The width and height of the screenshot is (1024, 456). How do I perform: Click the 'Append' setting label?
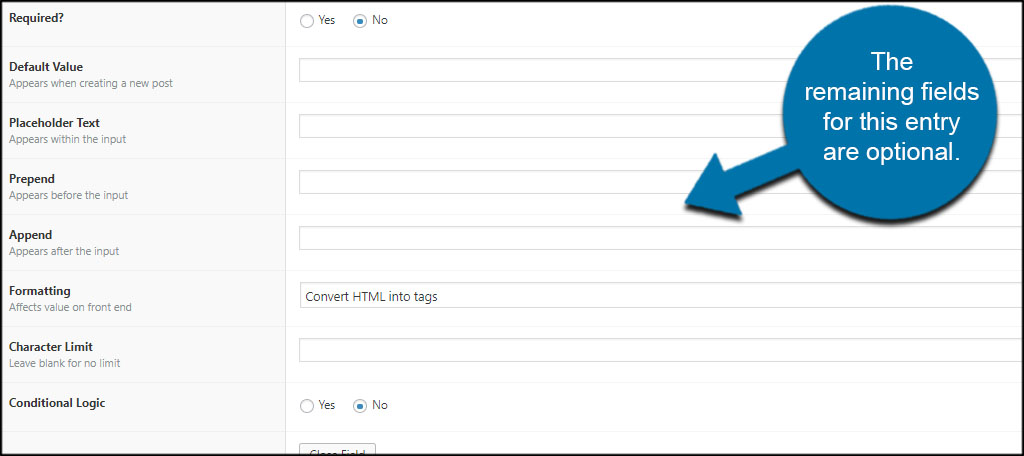pyautogui.click(x=31, y=235)
